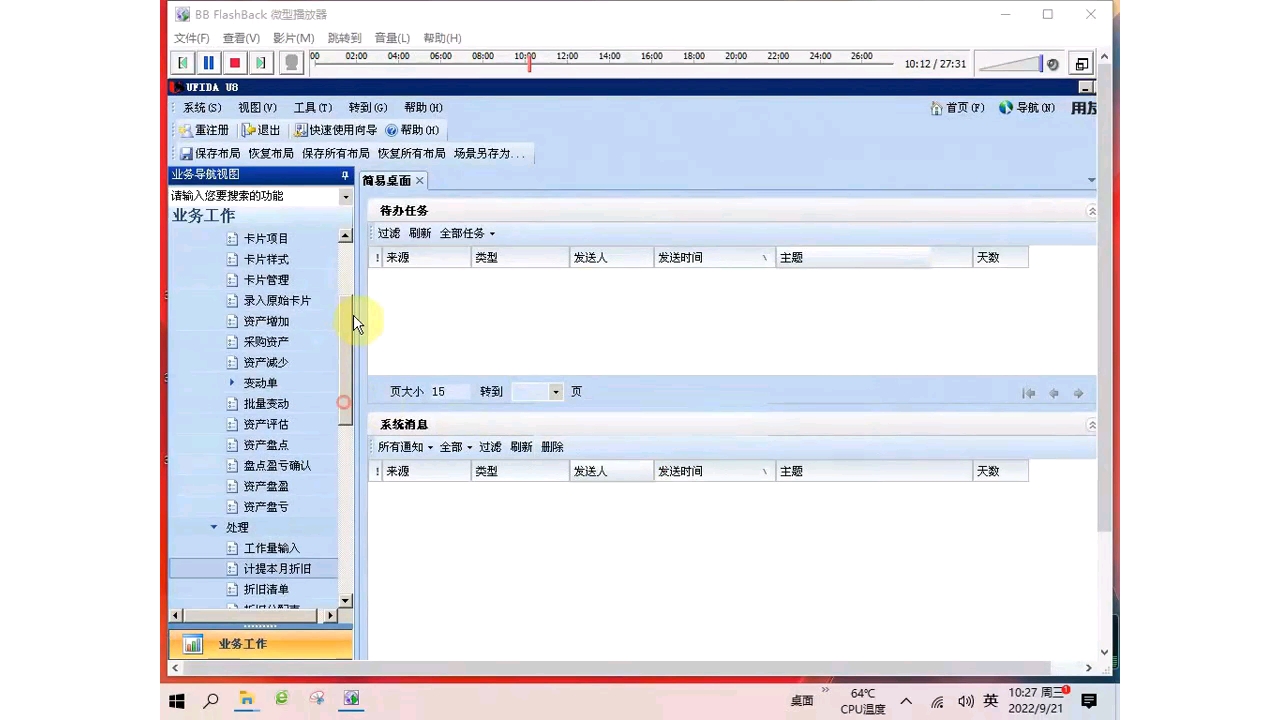Screen dimensions: 1280x720
Task: Select 计提本月折旧 in the navigation tree
Action: point(277,568)
